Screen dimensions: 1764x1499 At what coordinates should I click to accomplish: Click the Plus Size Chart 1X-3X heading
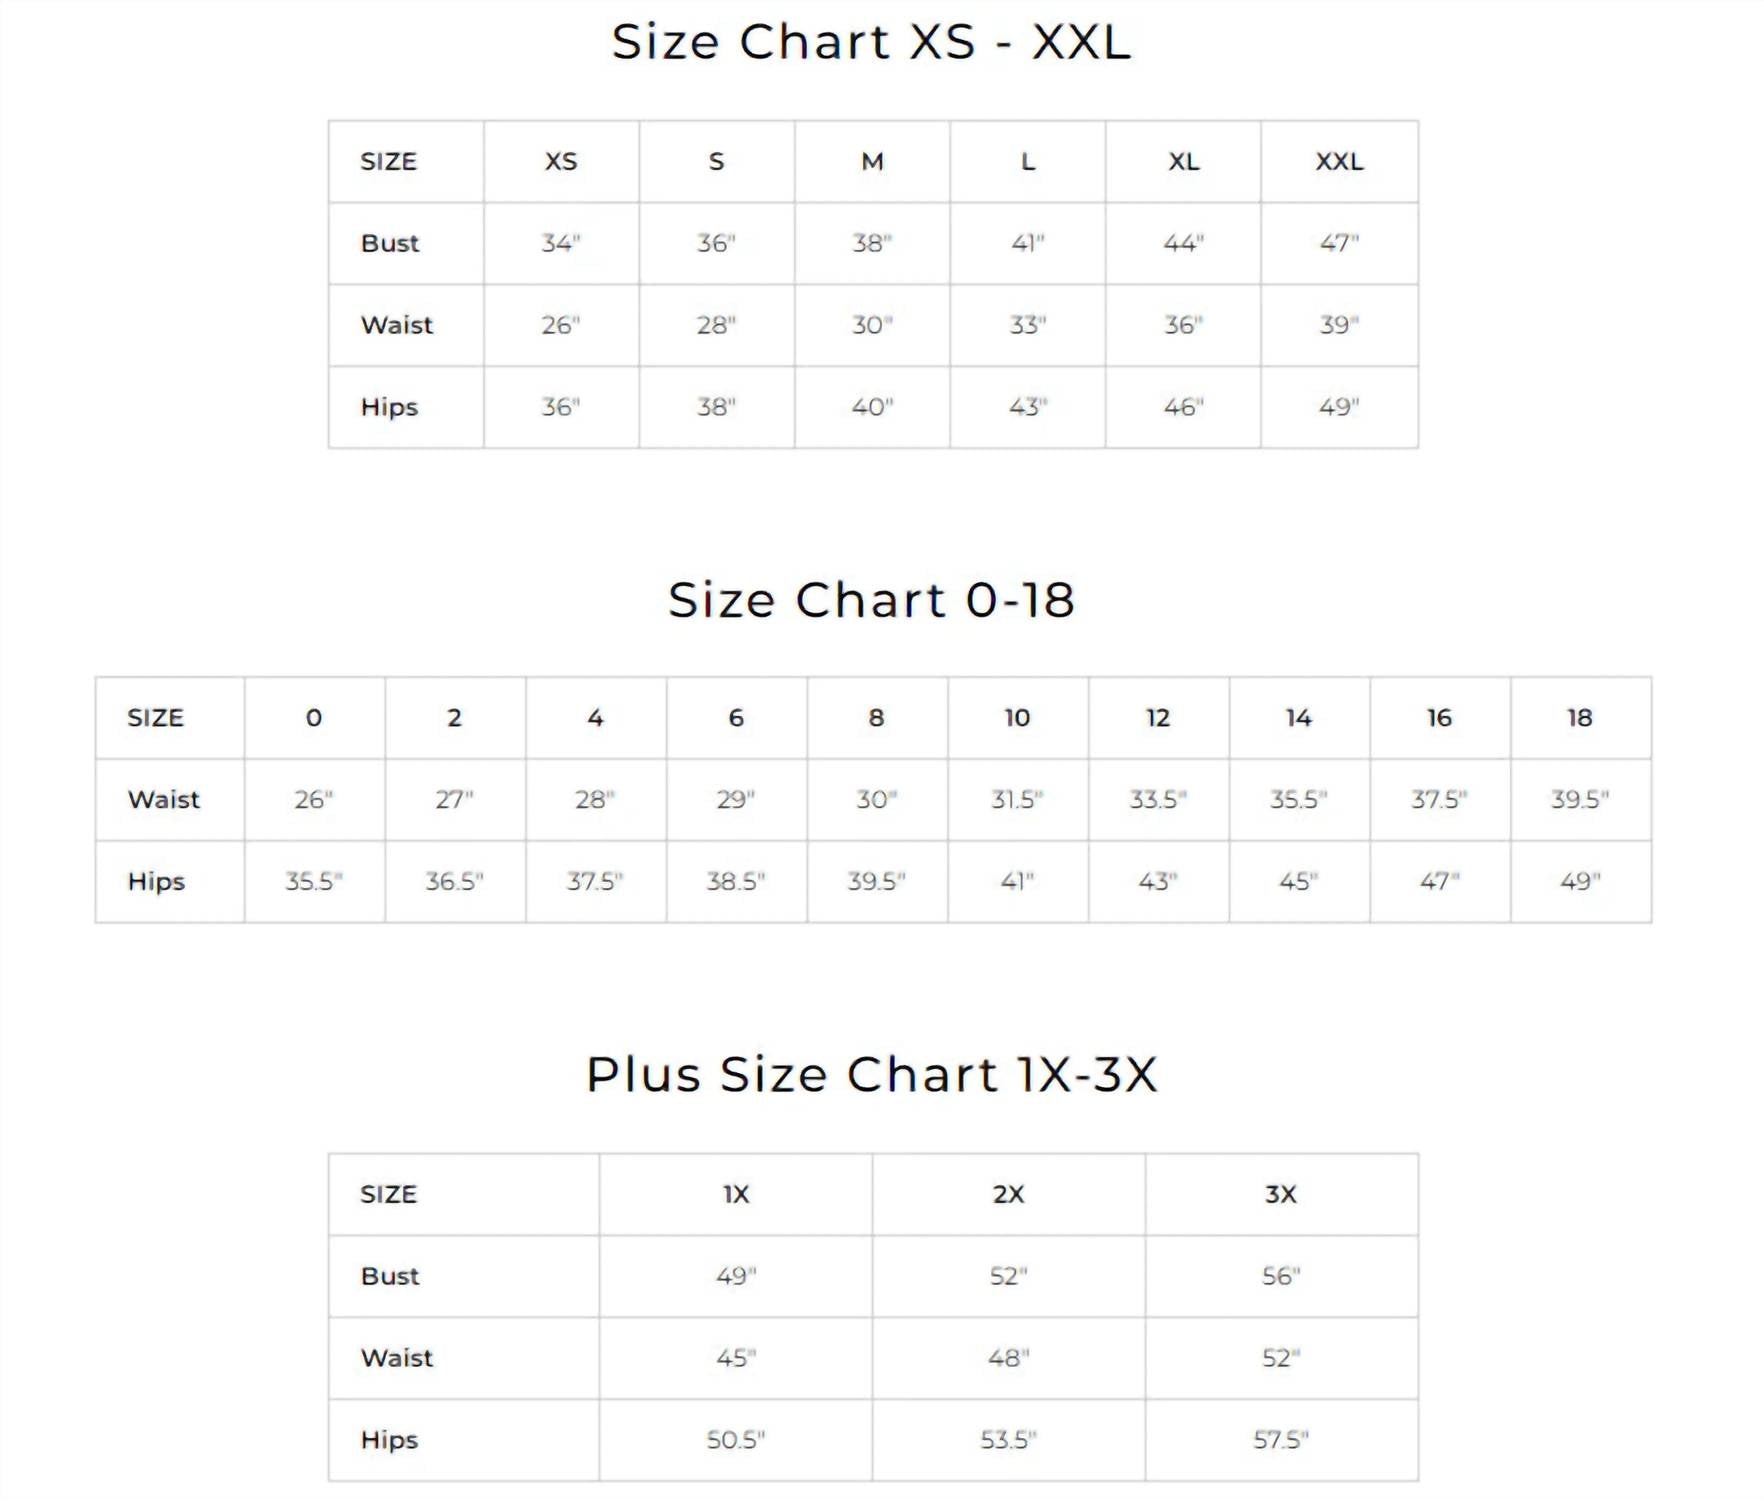[871, 1075]
